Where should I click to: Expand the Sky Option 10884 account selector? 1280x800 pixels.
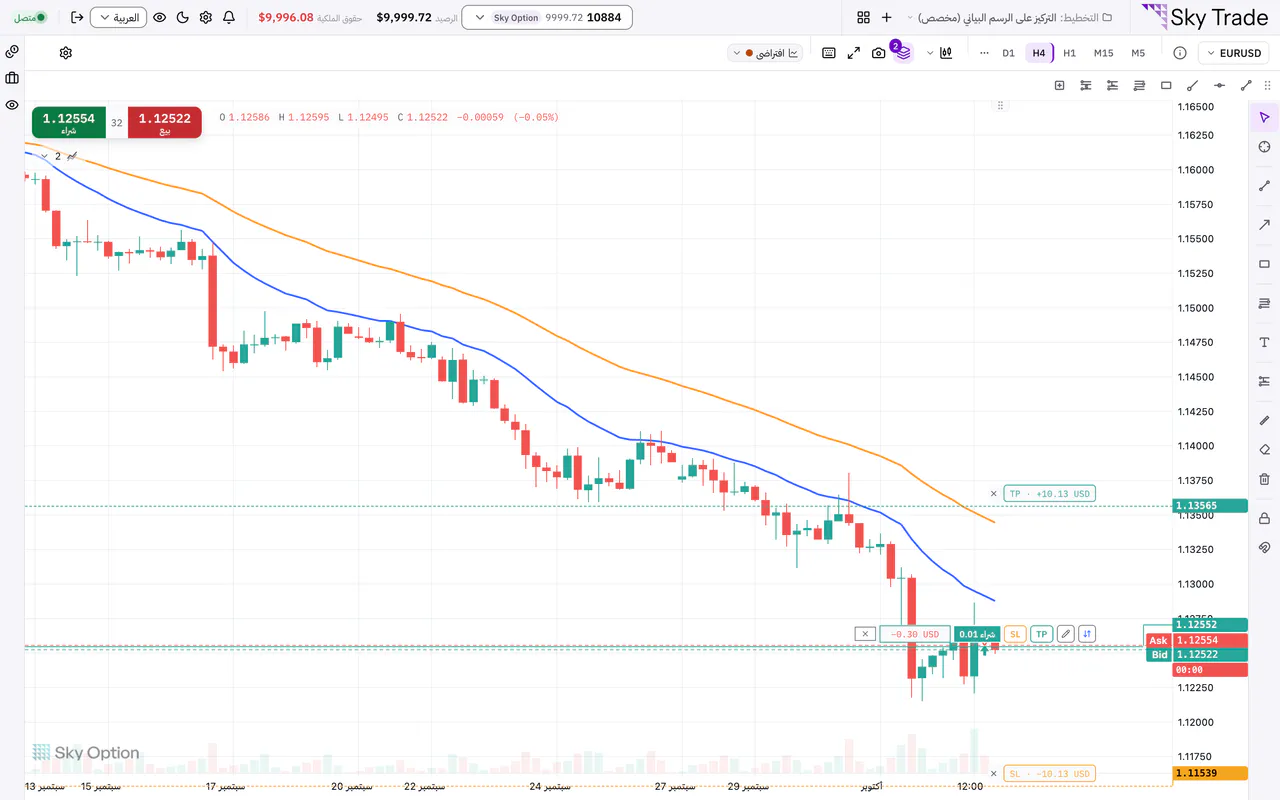[x=547, y=18]
